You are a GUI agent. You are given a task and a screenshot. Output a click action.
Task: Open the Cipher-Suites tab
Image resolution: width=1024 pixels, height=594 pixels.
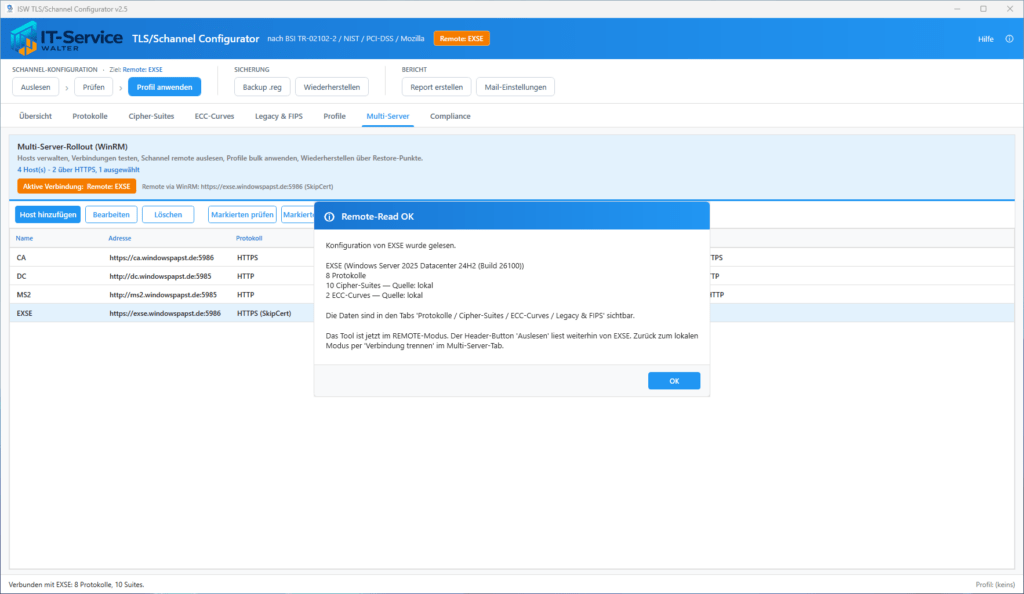pos(151,116)
